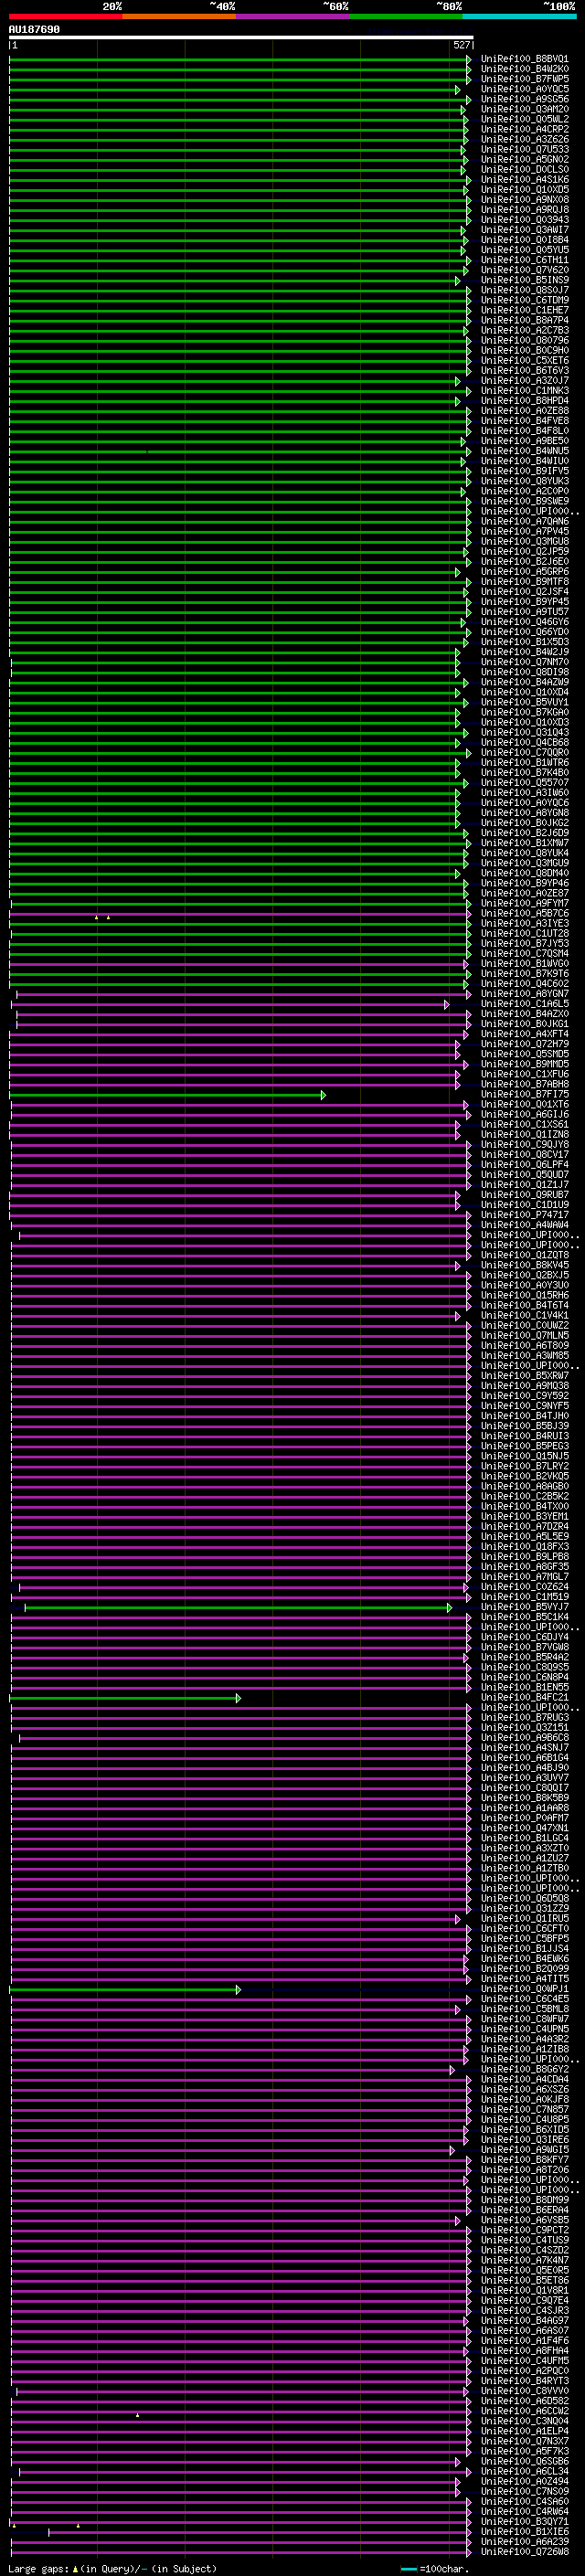The height and width of the screenshot is (2576, 585).
Task: Select label UniRef100_Q03943
Action: click(524, 220)
